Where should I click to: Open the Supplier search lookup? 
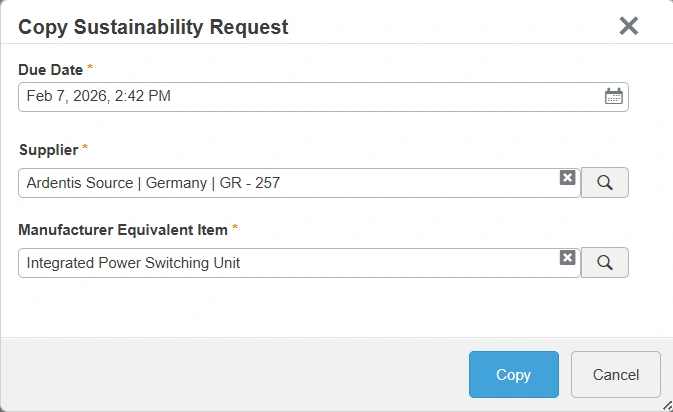pyautogui.click(x=605, y=183)
